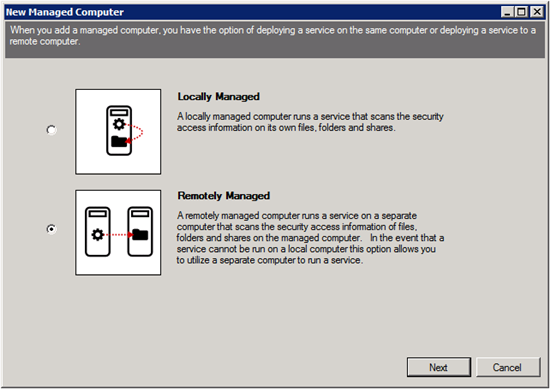Minimize the New Managed Computer window
Viewport: 550px width, 389px height.
pyautogui.click(x=507, y=12)
